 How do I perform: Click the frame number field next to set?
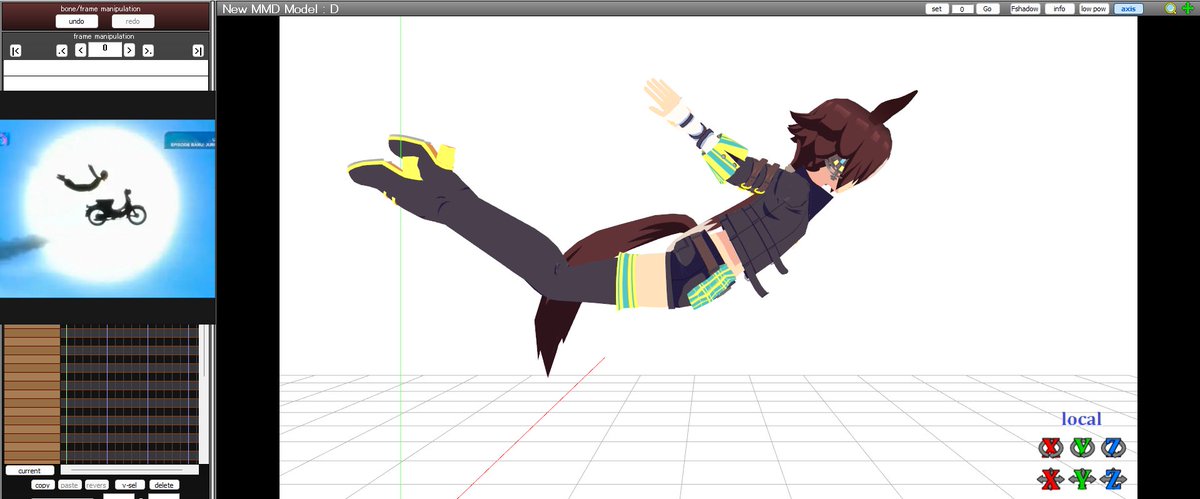pyautogui.click(x=962, y=8)
